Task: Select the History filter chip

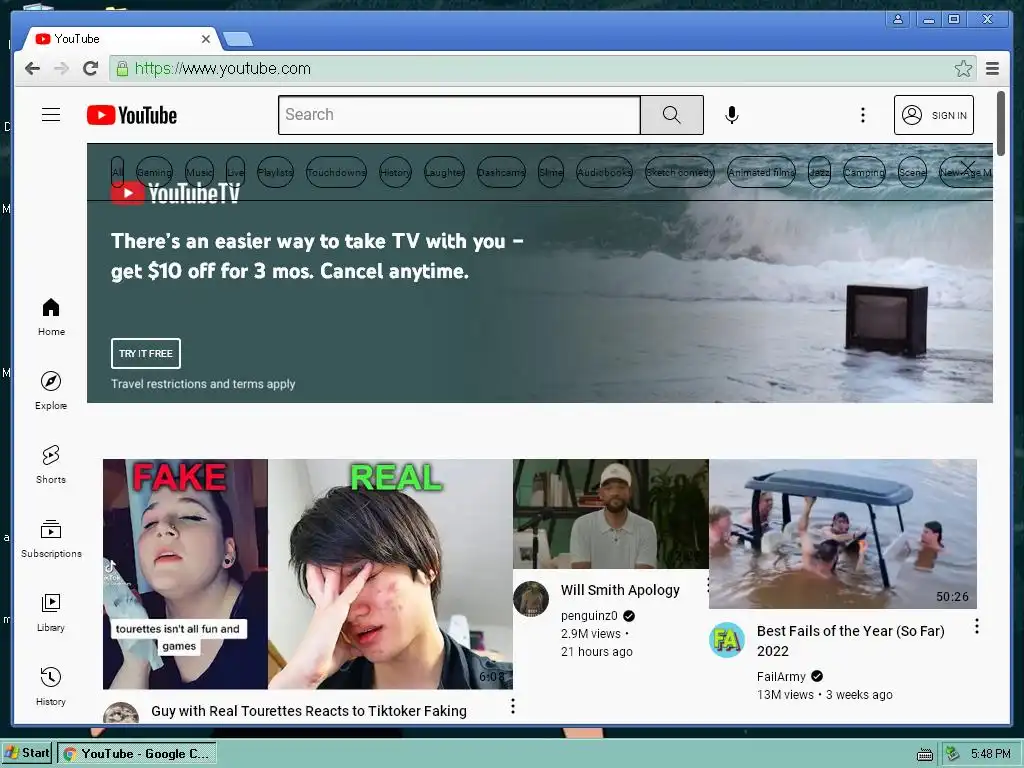Action: click(x=395, y=172)
